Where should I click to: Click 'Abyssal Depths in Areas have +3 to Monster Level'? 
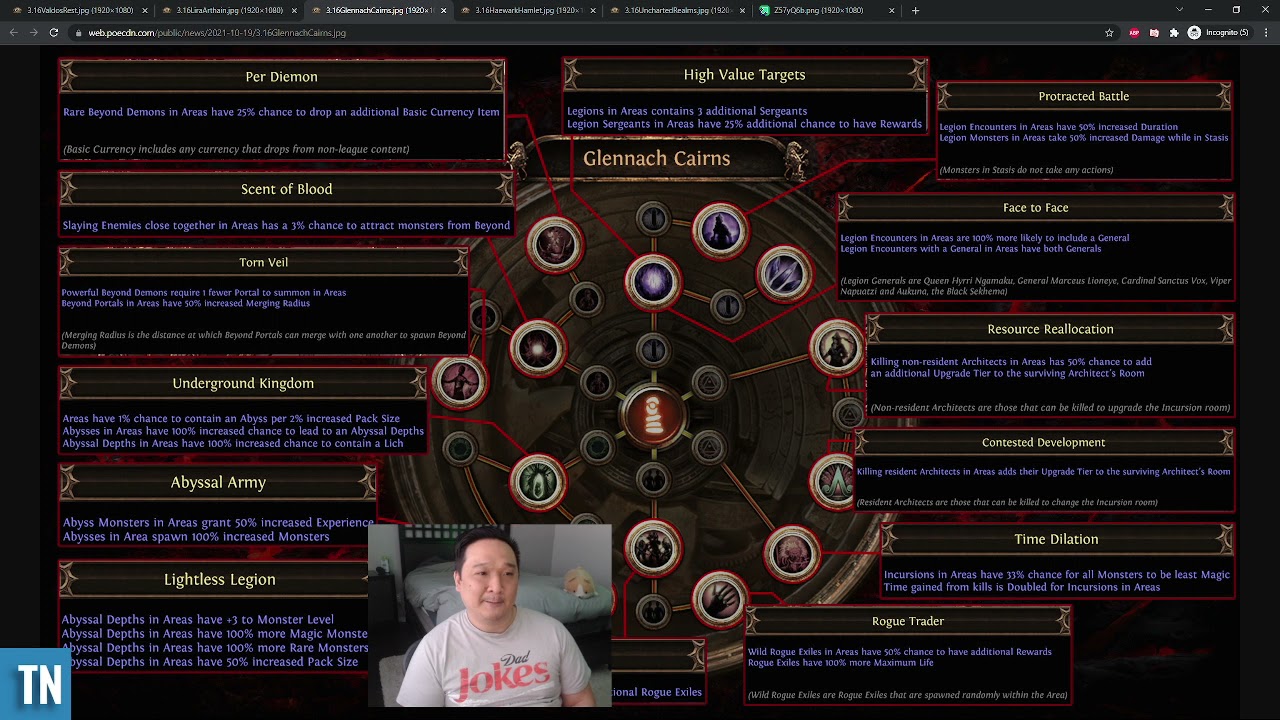pos(198,620)
